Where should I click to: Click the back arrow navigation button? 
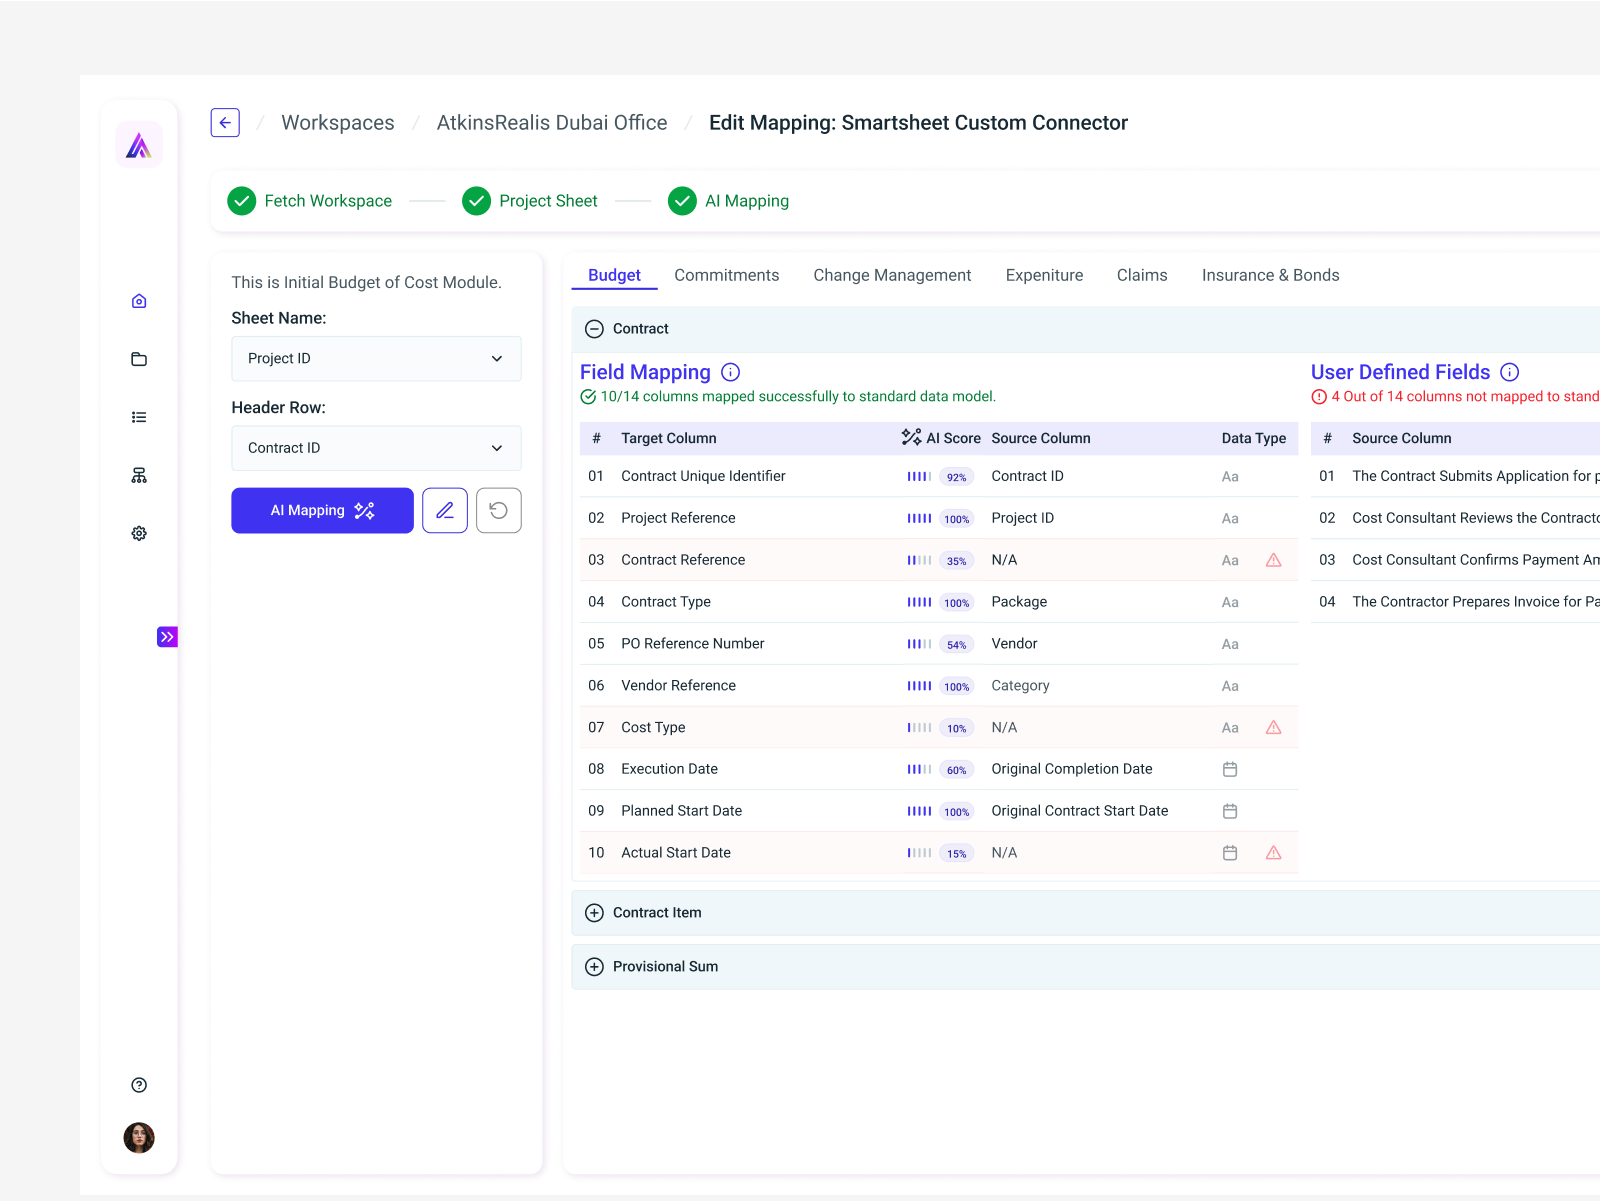pos(224,122)
